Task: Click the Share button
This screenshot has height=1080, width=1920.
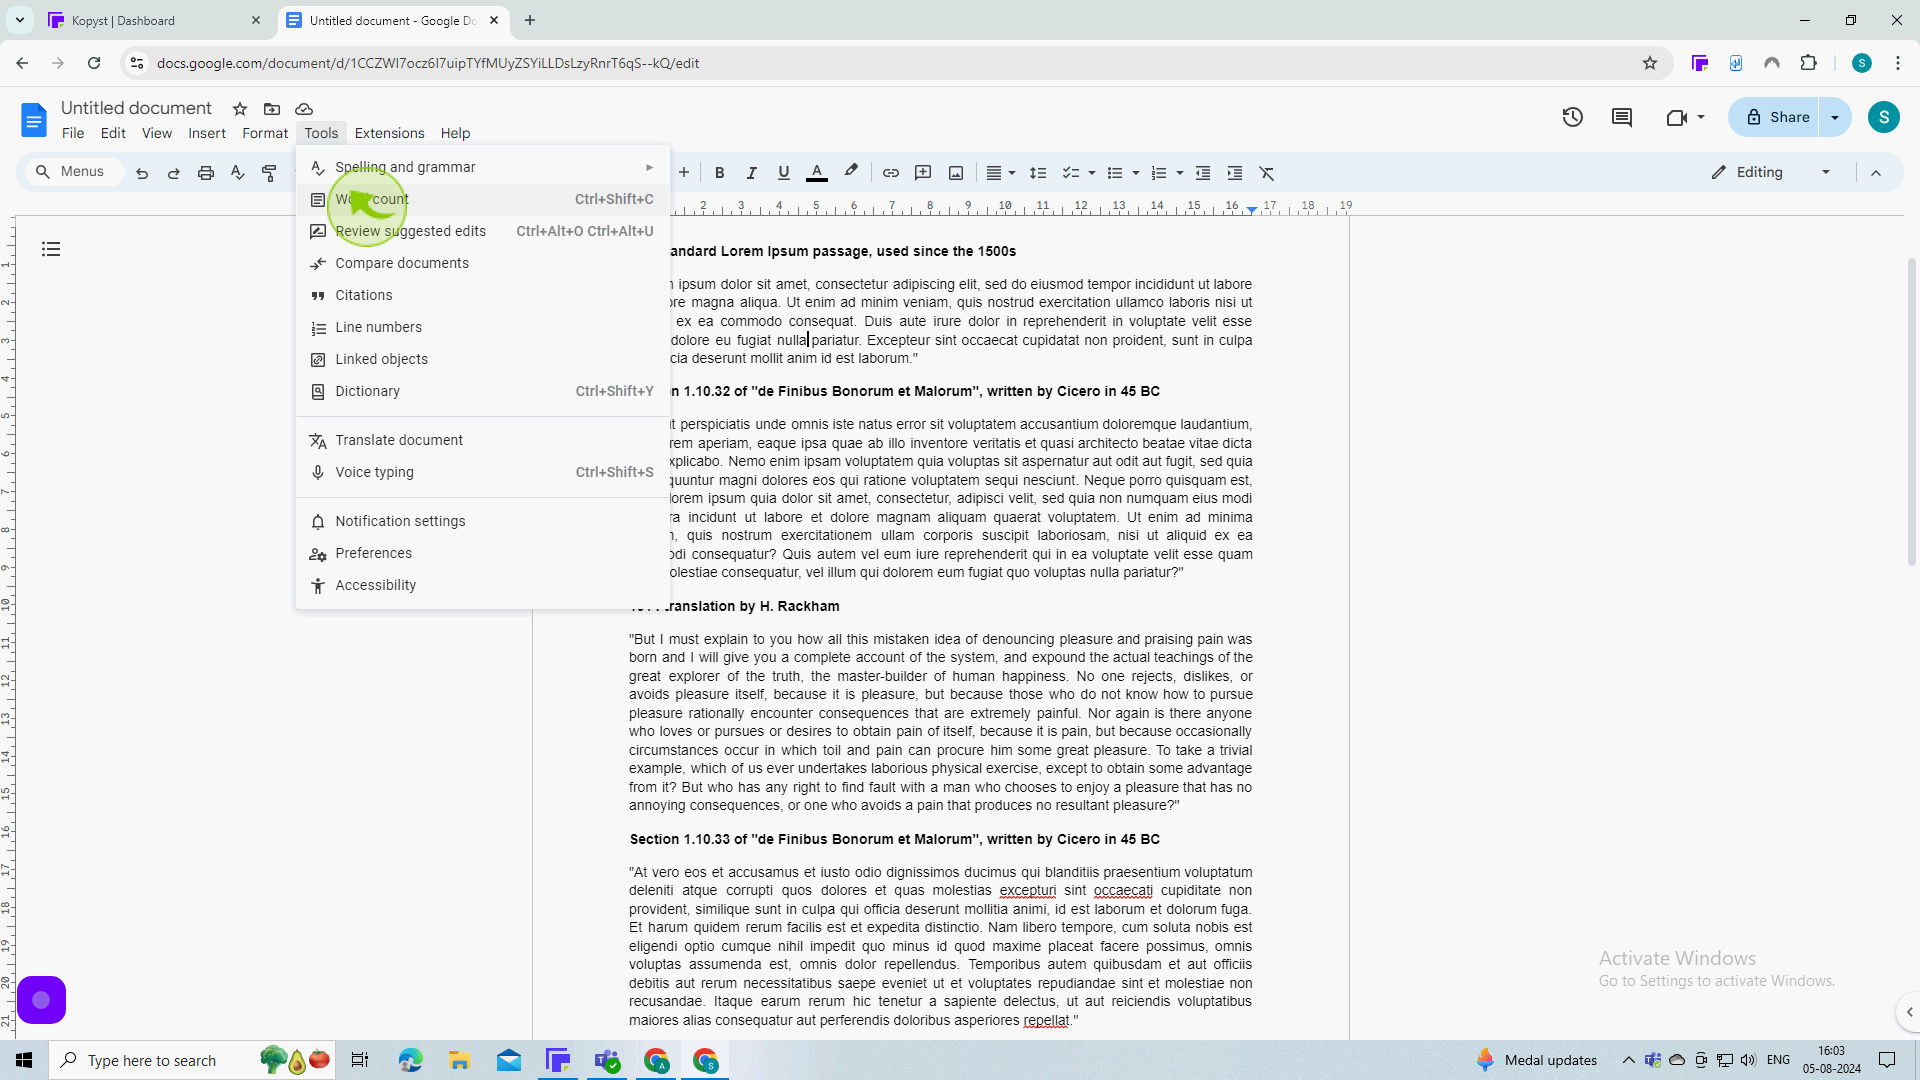Action: (x=1774, y=117)
